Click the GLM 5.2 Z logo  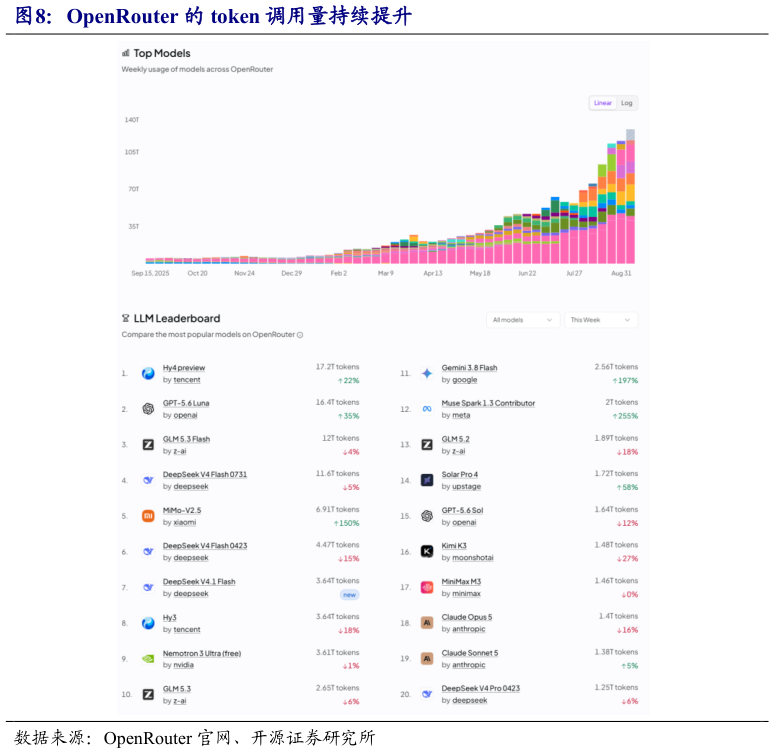point(427,444)
